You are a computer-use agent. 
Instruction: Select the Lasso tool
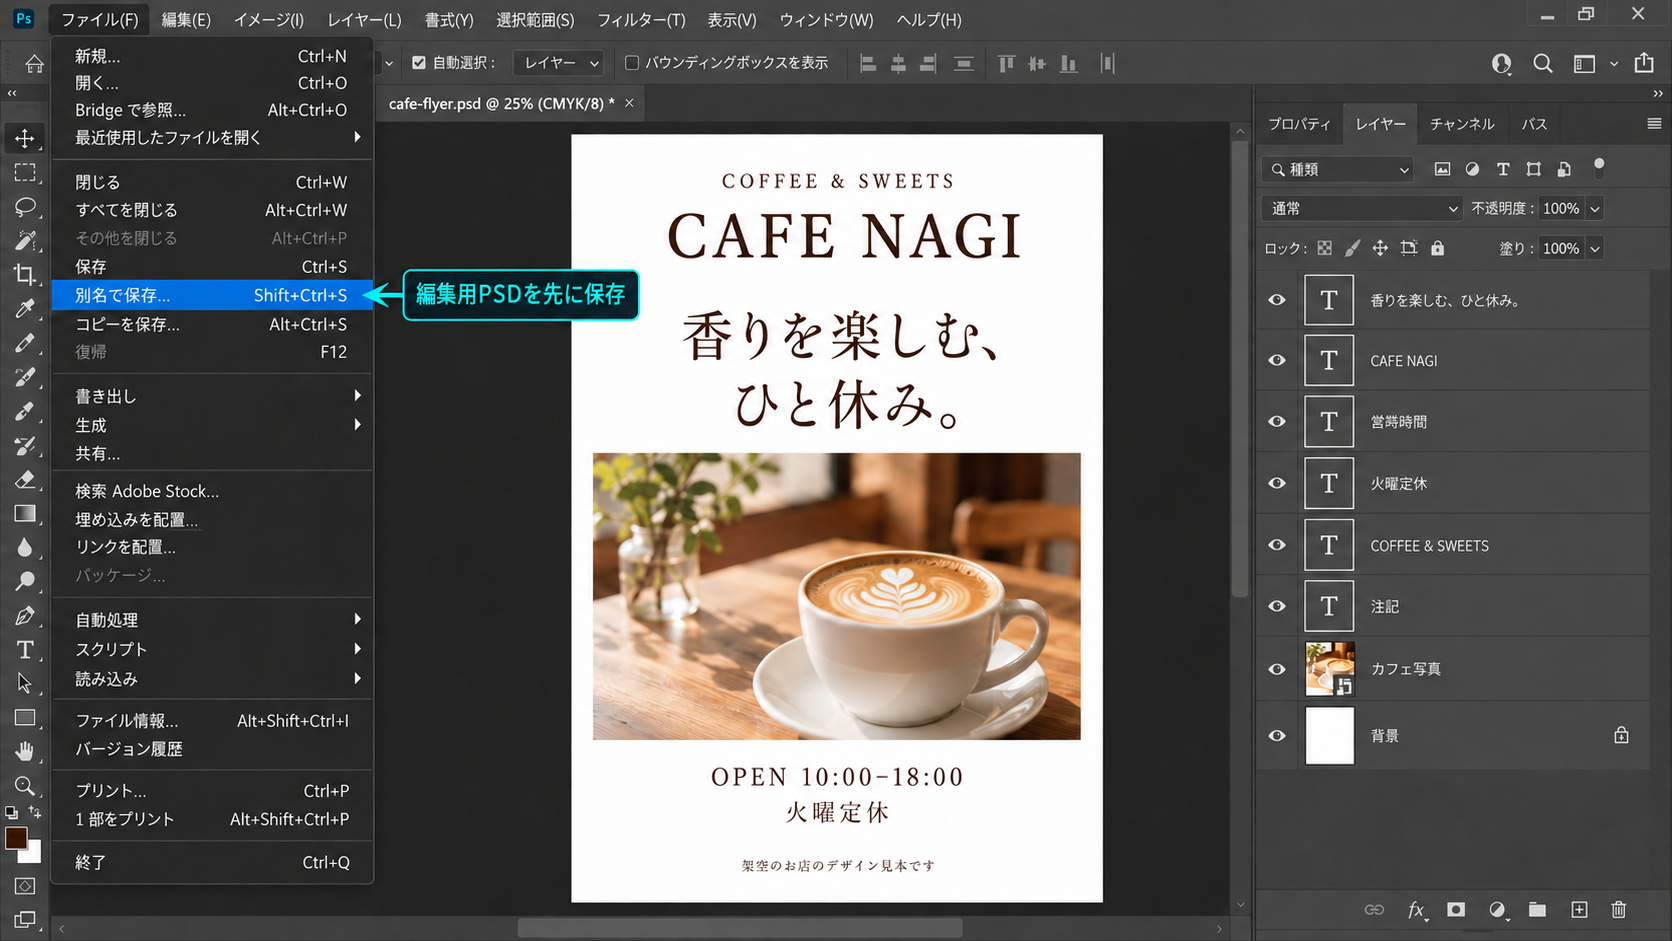(25, 206)
